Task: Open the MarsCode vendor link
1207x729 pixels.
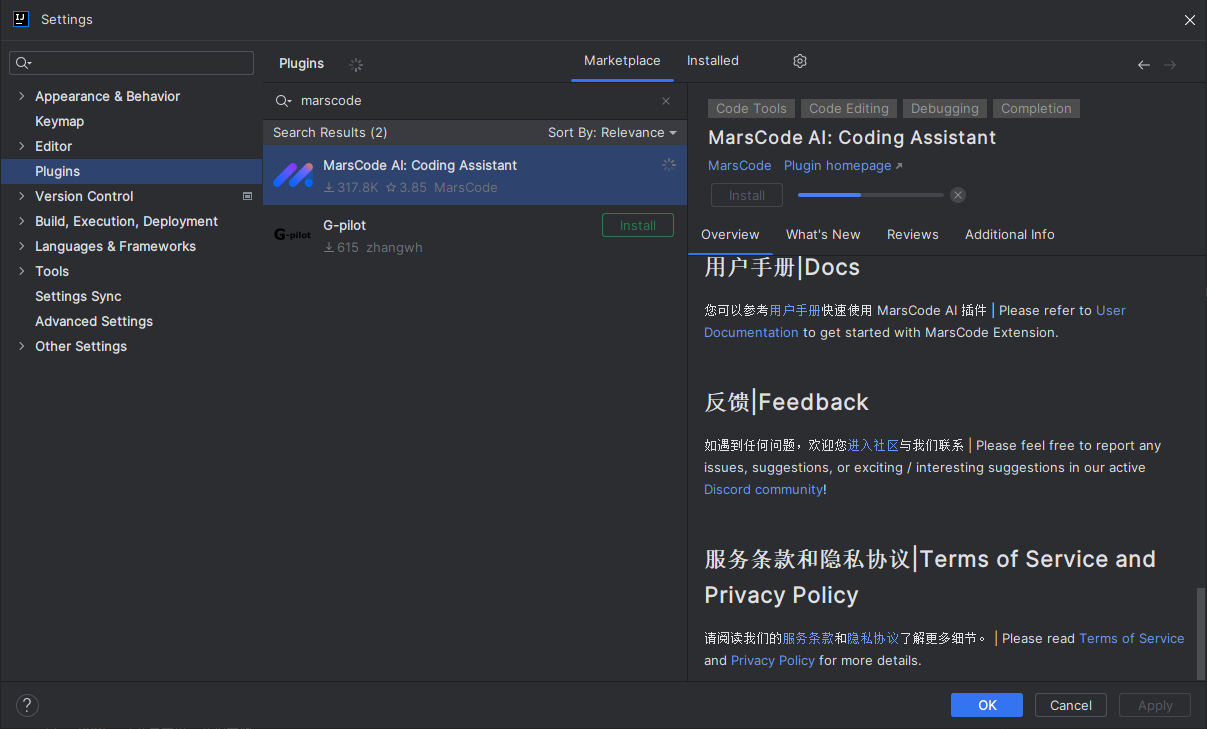Action: (x=740, y=166)
